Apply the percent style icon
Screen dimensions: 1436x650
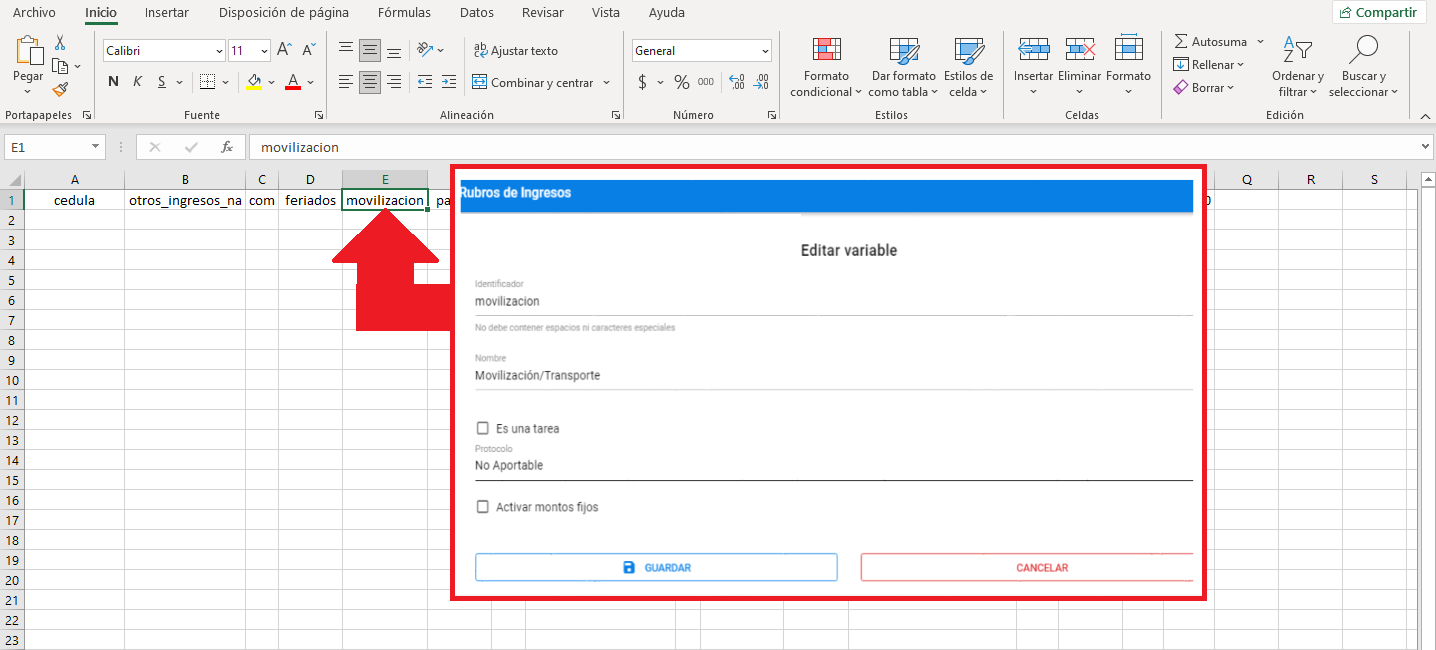[682, 82]
